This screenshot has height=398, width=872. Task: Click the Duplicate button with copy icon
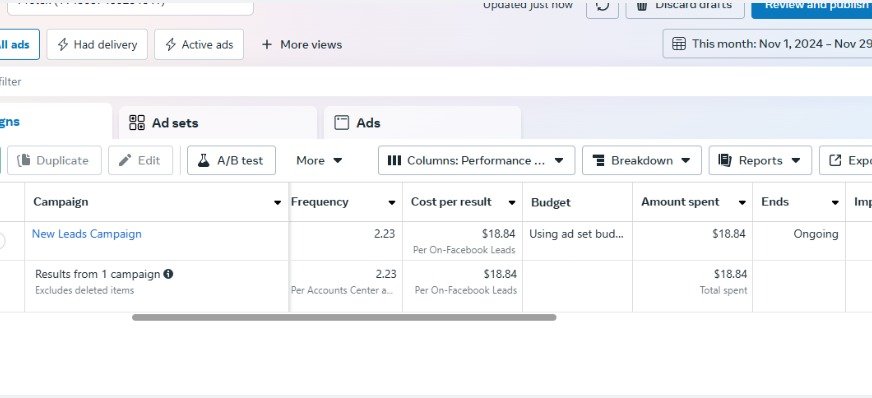54,160
